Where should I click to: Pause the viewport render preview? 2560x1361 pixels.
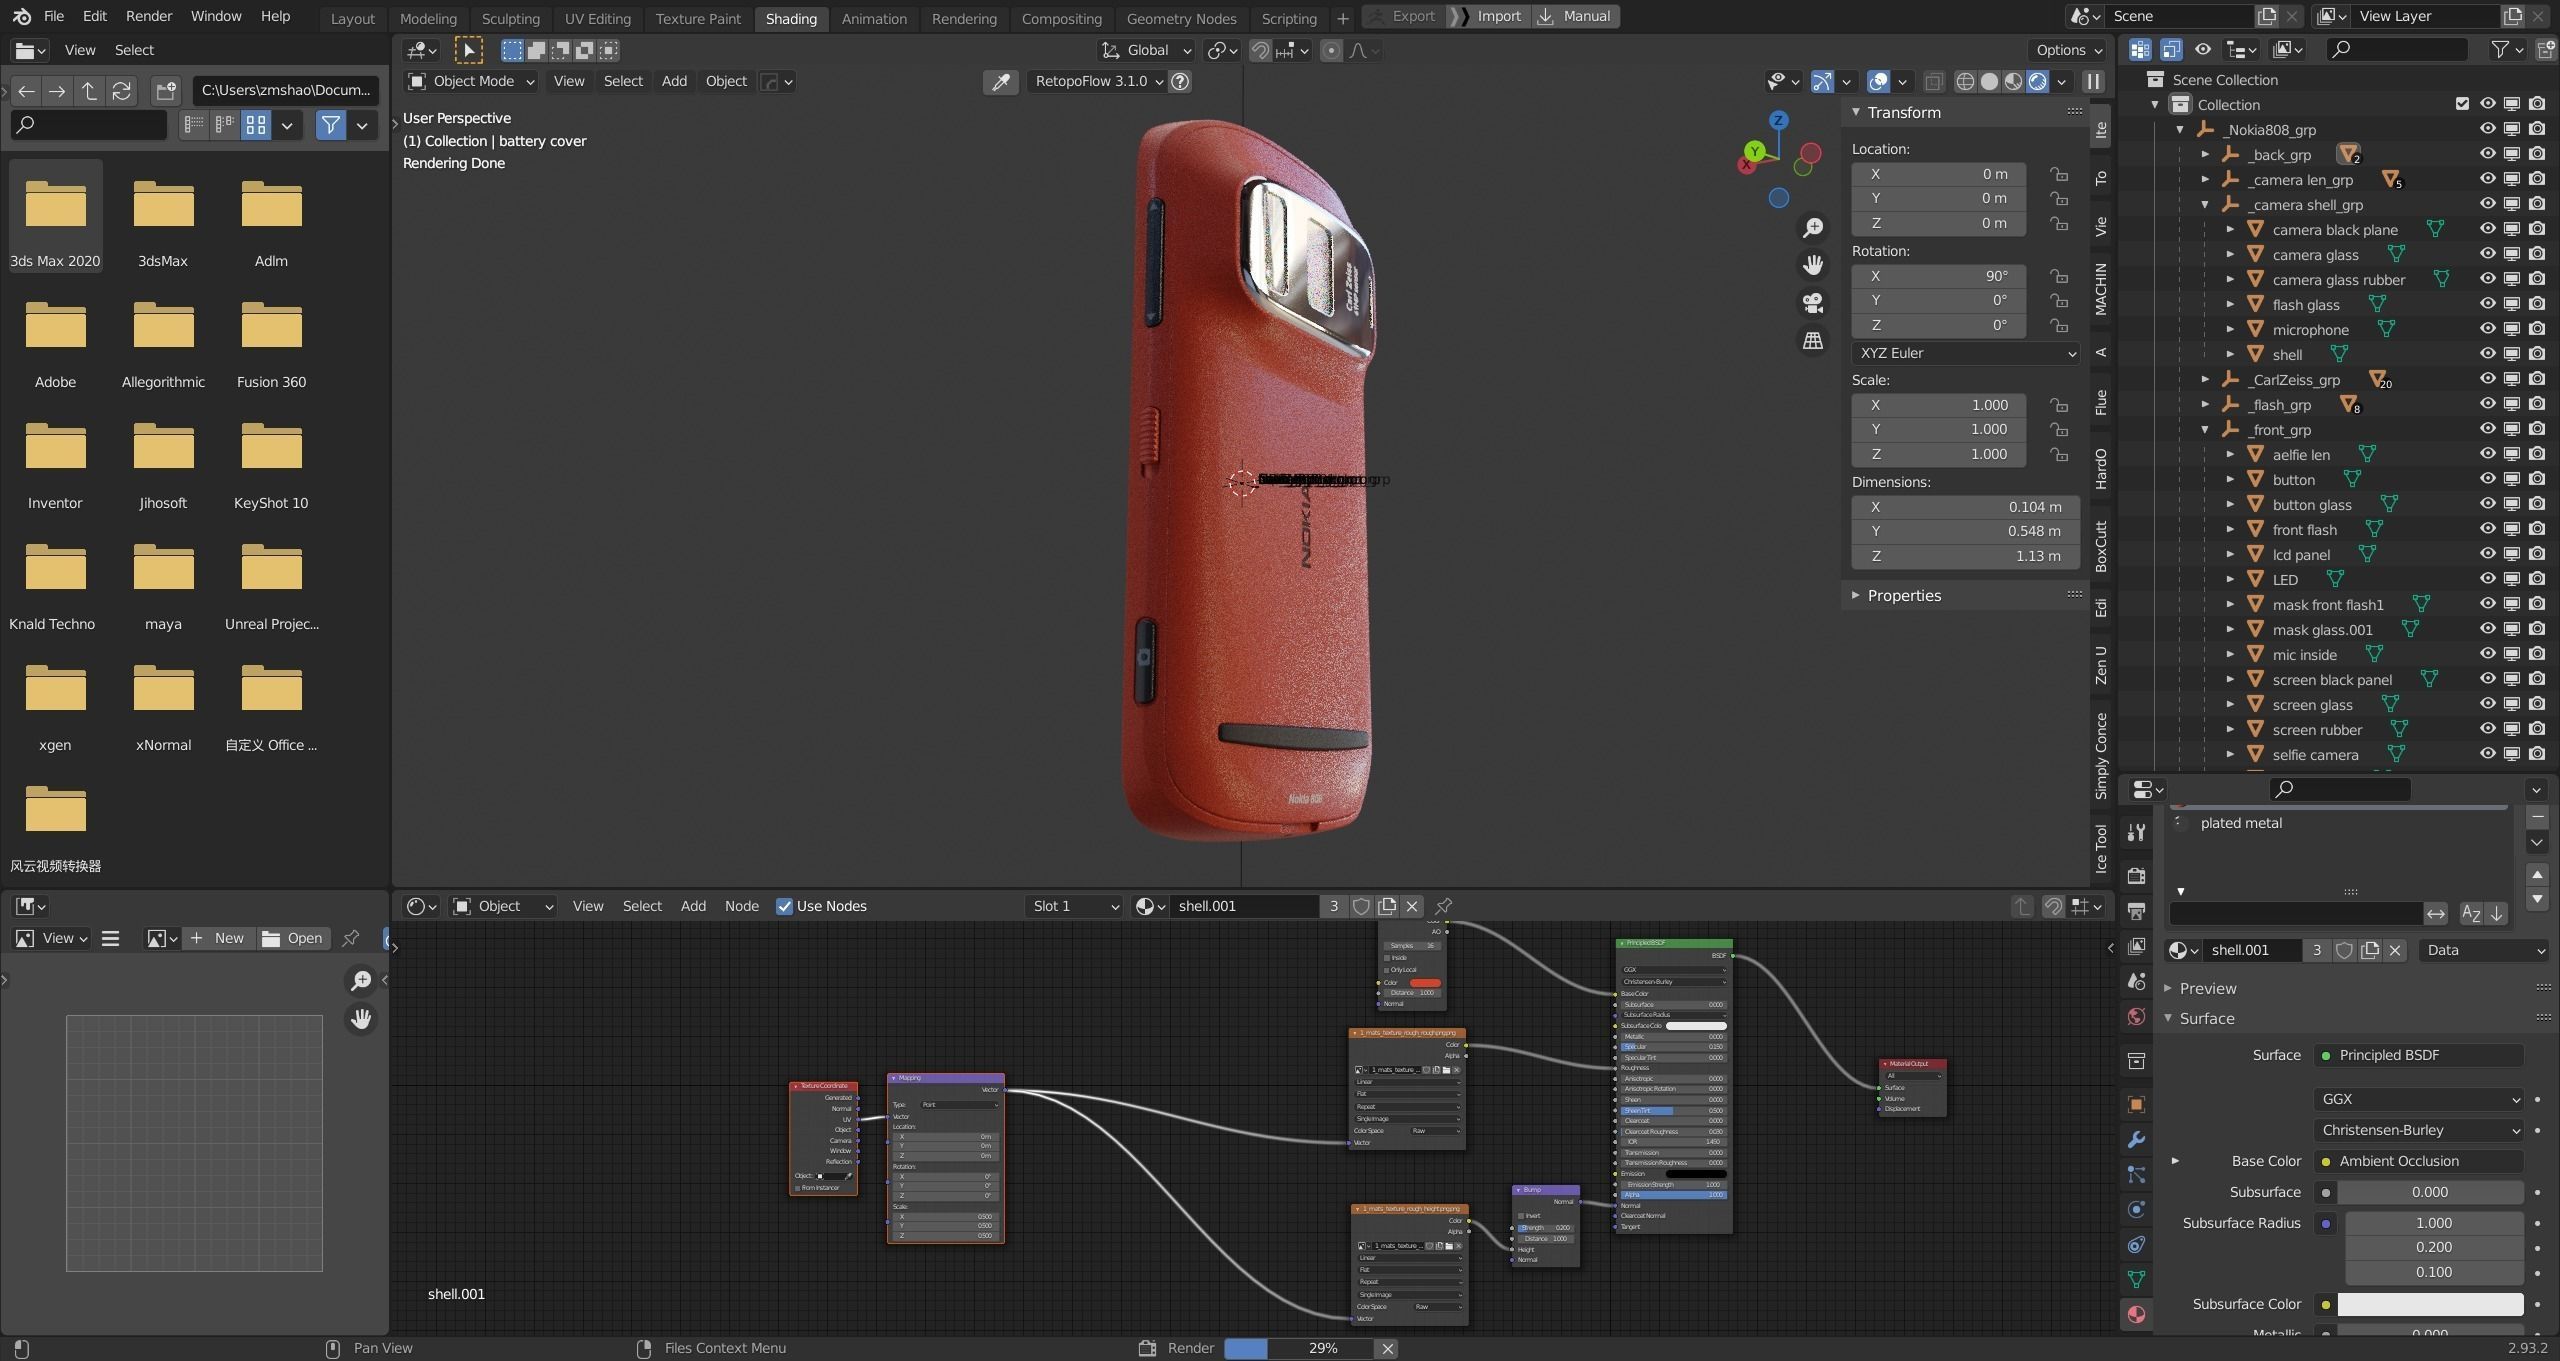2093,82
